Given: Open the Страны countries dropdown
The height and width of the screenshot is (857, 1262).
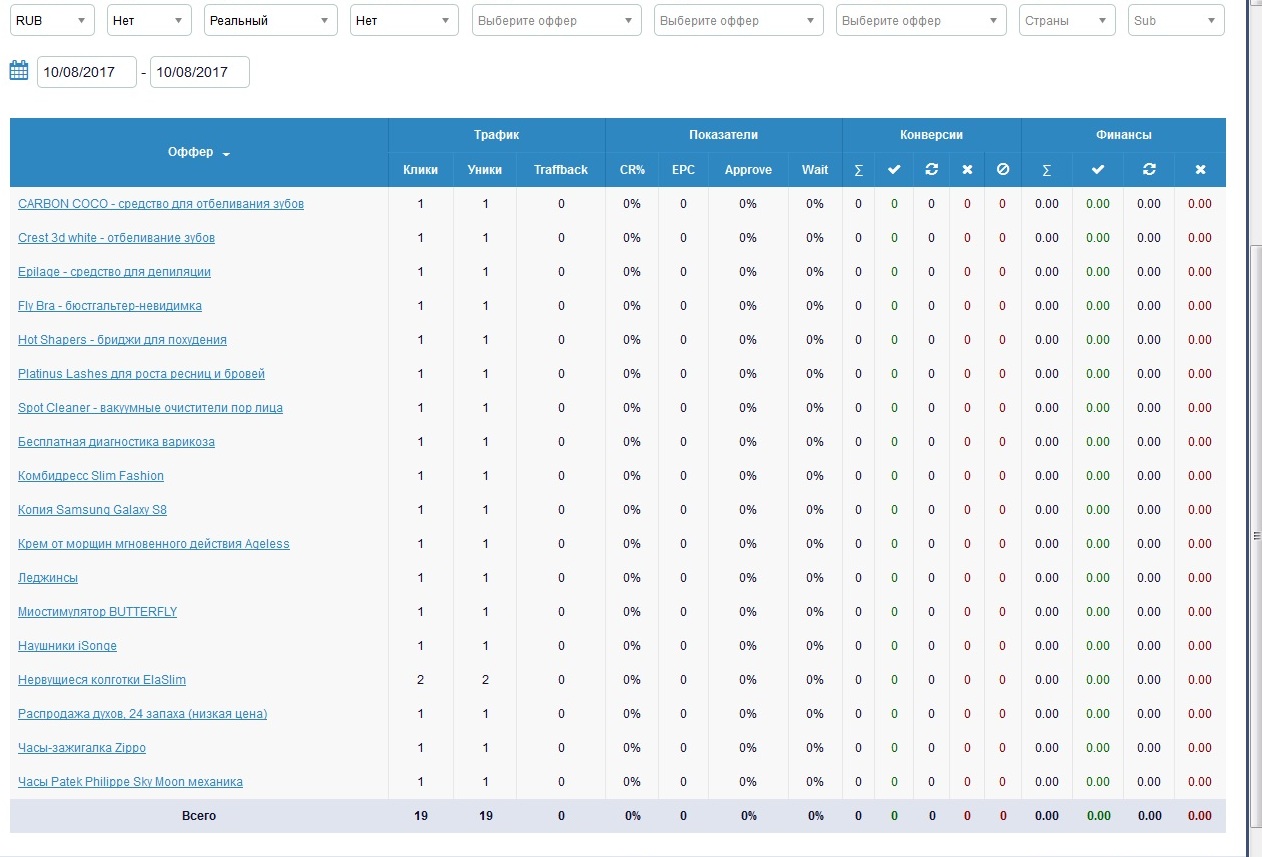Looking at the screenshot, I should click(x=1067, y=20).
